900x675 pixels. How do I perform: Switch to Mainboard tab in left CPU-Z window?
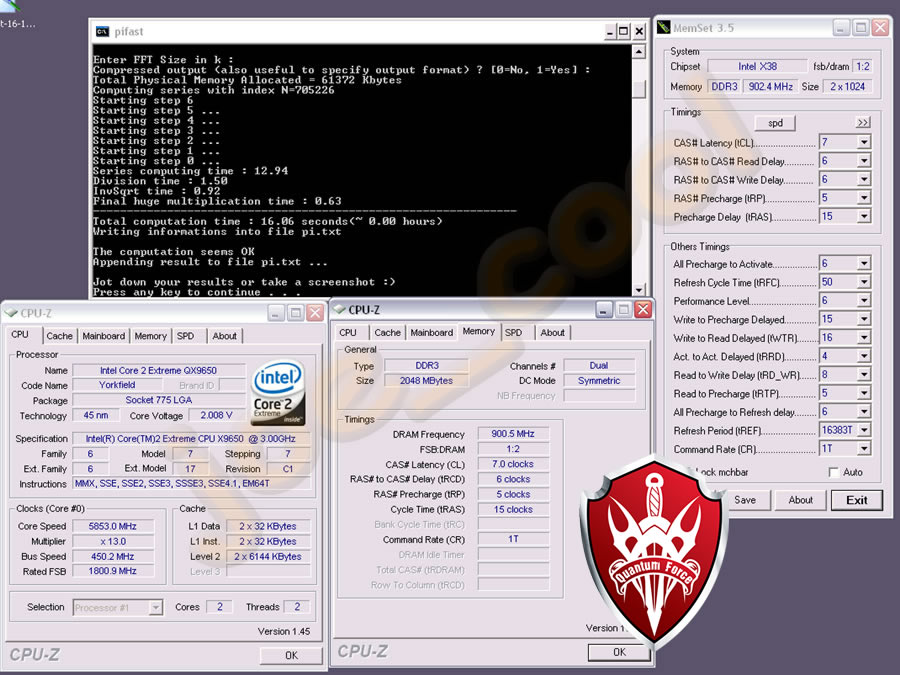pos(103,336)
